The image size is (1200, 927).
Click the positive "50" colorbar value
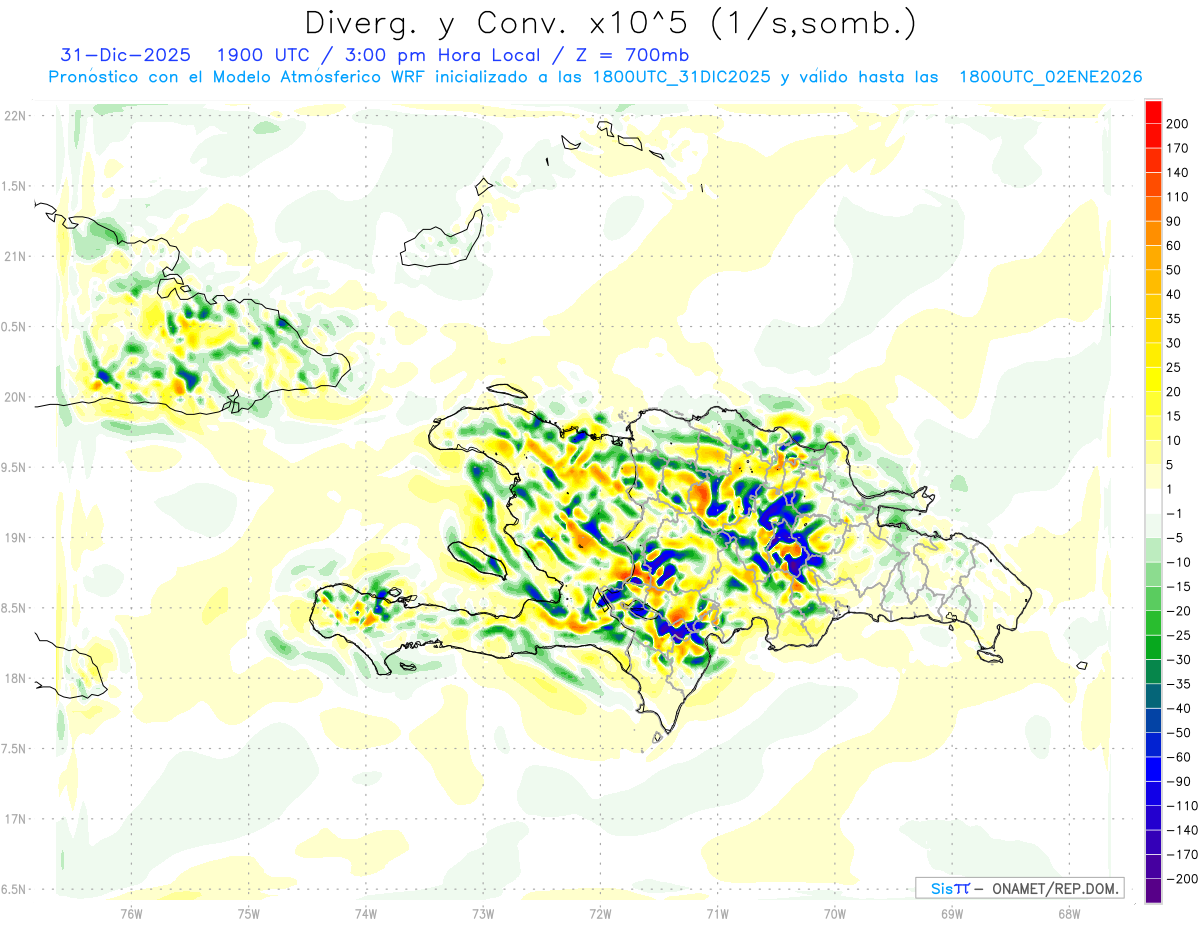click(x=1174, y=270)
